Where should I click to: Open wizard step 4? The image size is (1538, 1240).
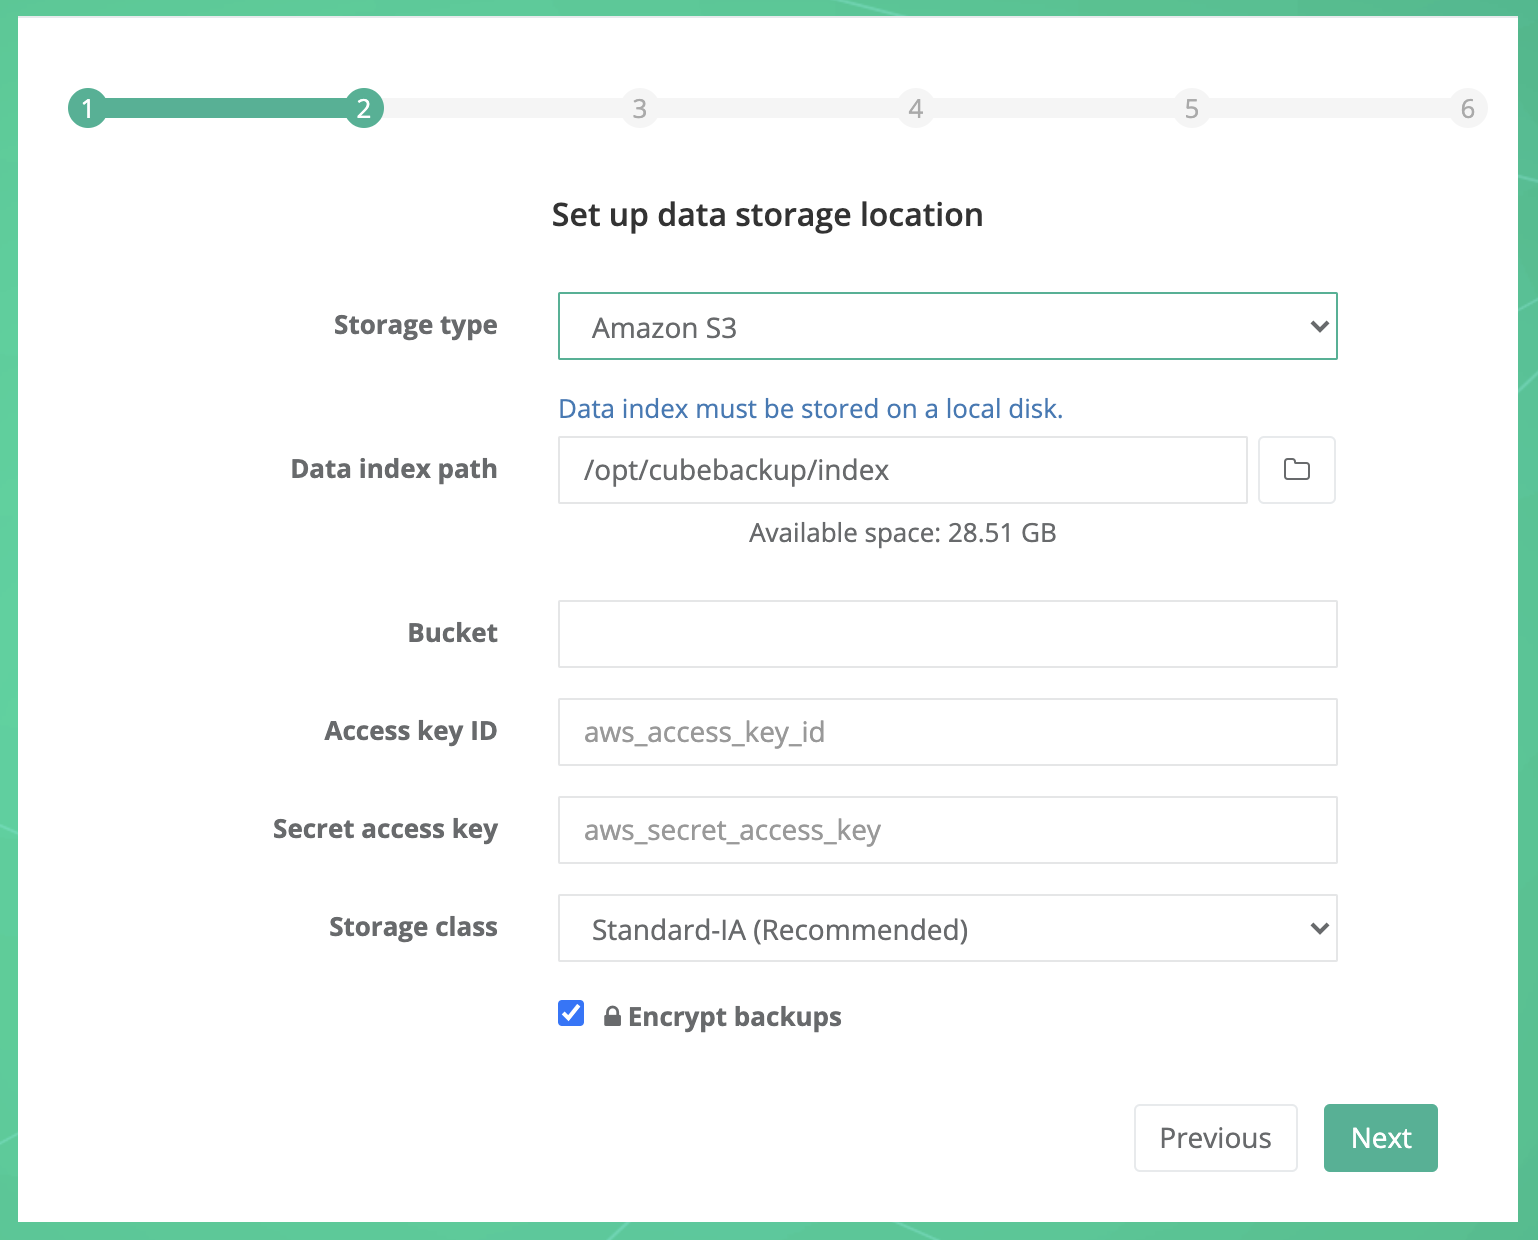click(915, 108)
